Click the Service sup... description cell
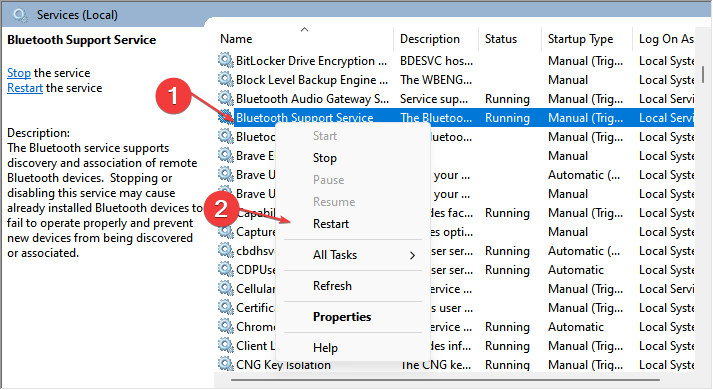Image resolution: width=713 pixels, height=390 pixels. (434, 99)
